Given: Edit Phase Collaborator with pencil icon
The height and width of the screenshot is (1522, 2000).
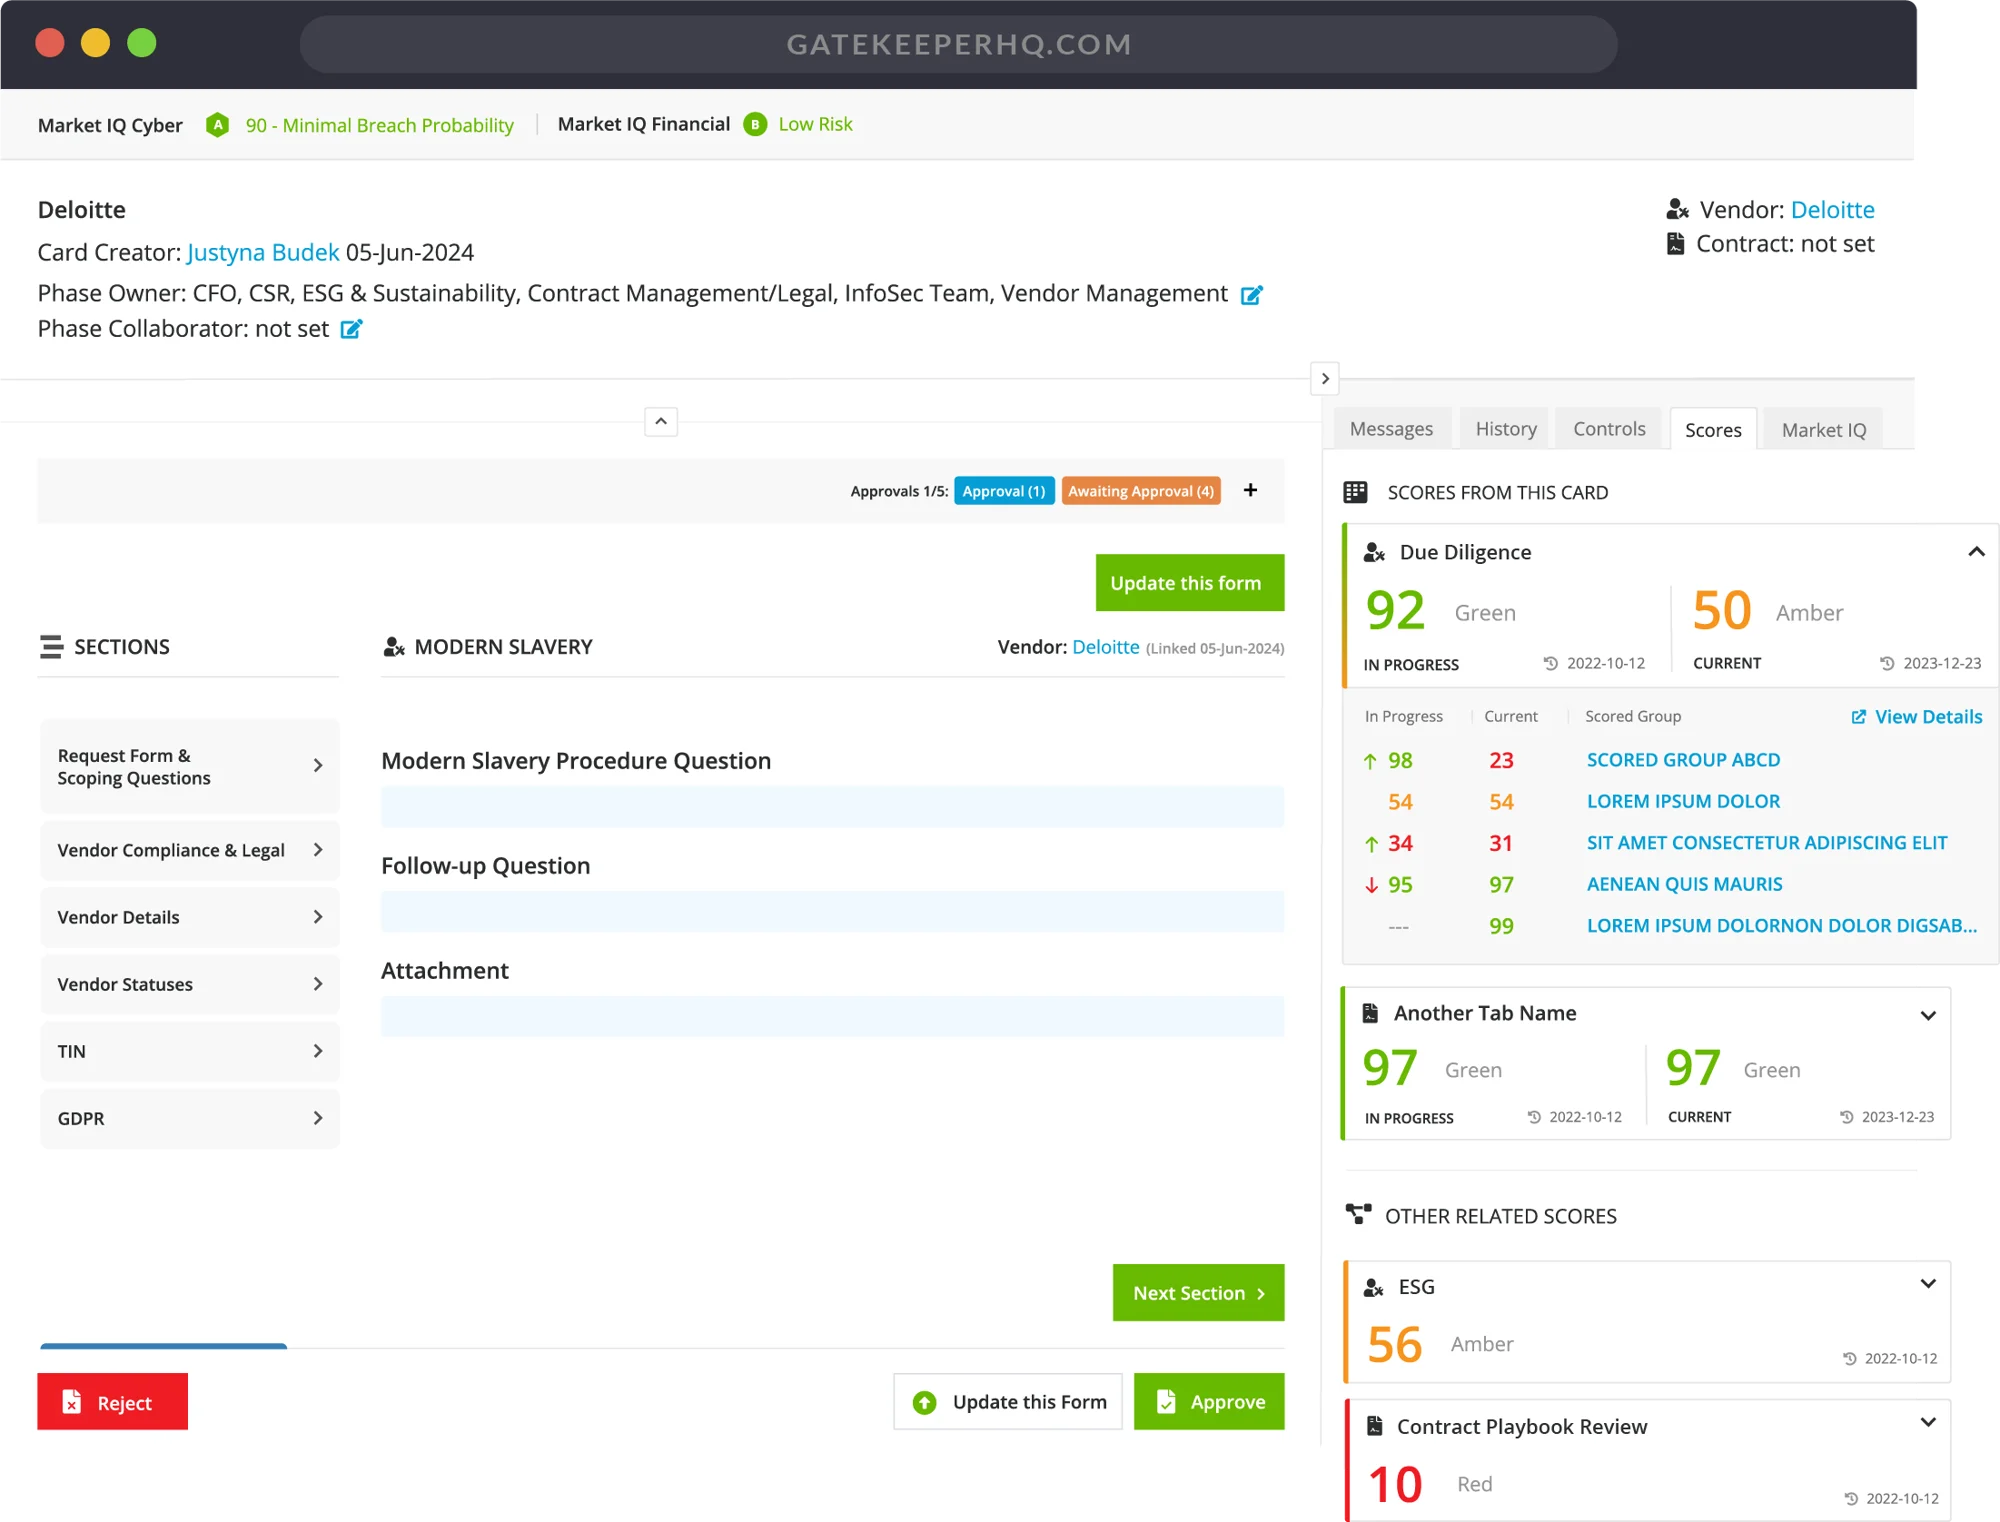Looking at the screenshot, I should pos(351,330).
